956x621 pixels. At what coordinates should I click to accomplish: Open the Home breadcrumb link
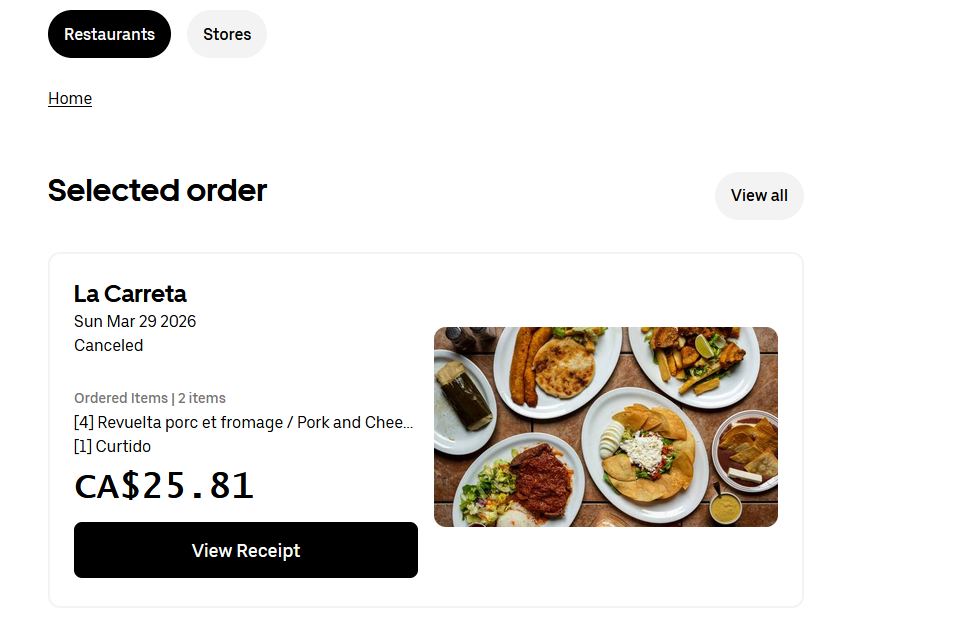click(x=69, y=97)
